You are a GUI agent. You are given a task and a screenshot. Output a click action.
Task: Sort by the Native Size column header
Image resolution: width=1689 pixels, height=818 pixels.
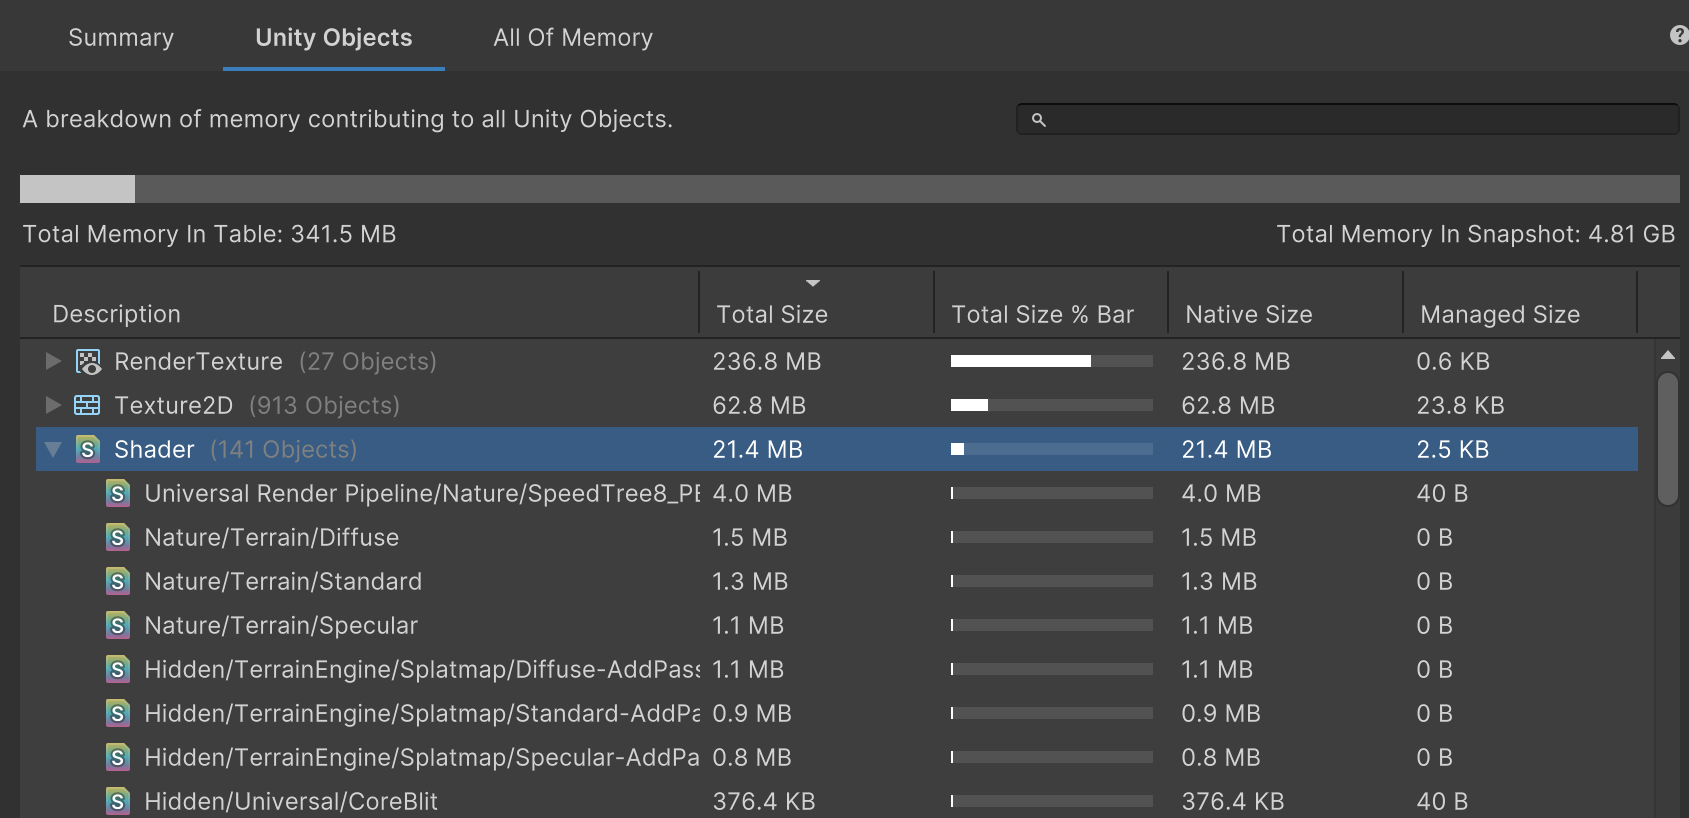[x=1248, y=314]
